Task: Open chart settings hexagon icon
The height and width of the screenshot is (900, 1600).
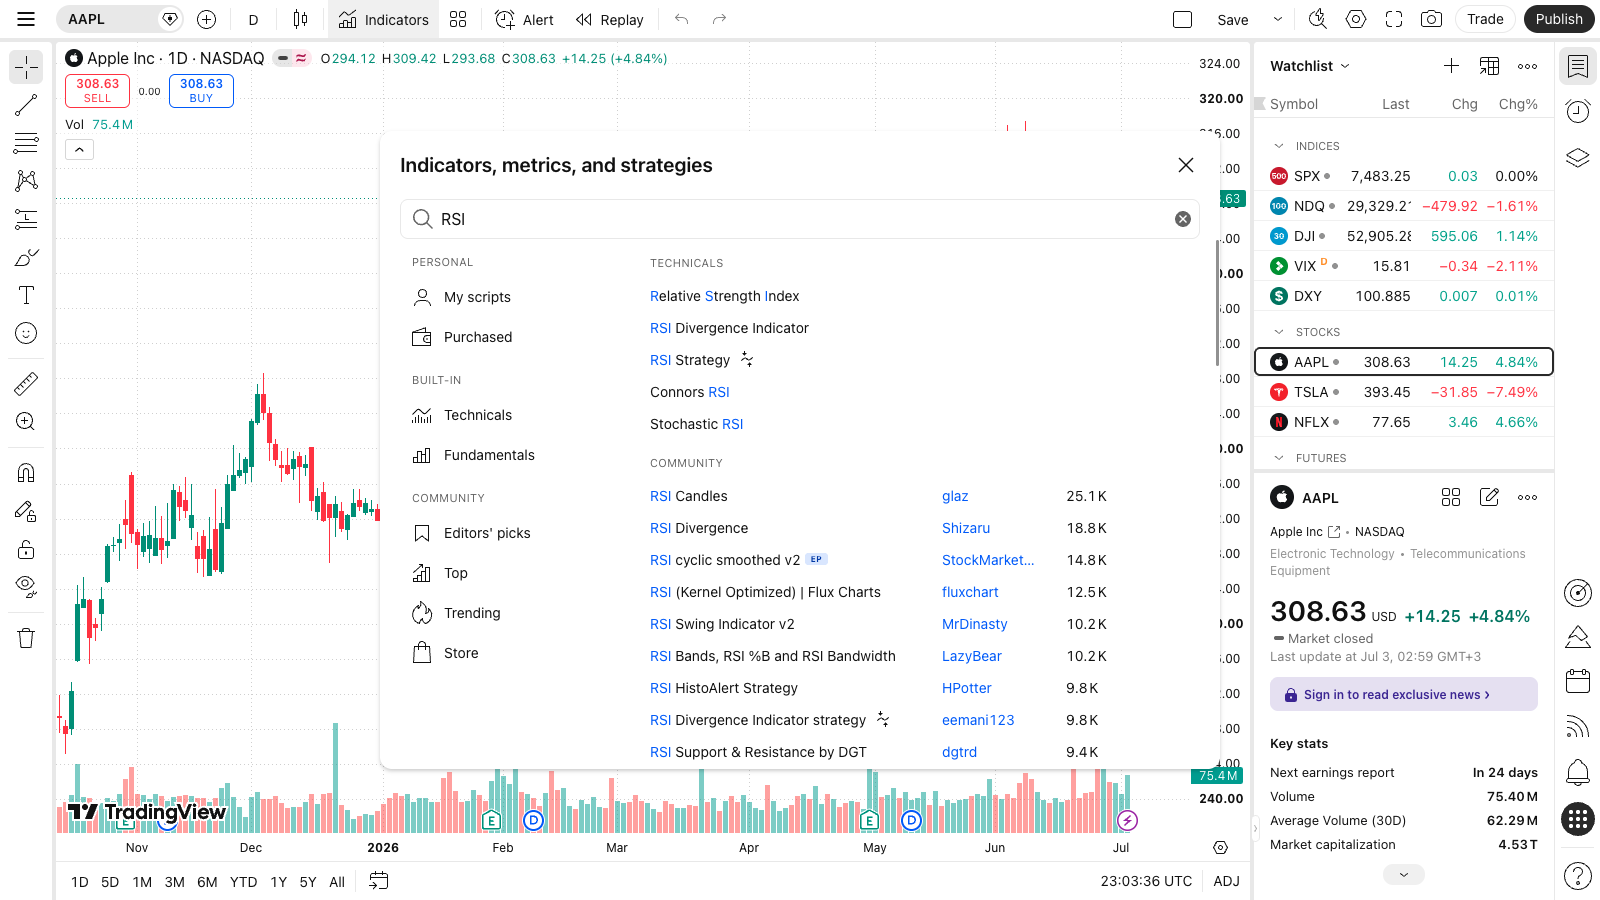Action: [1356, 19]
